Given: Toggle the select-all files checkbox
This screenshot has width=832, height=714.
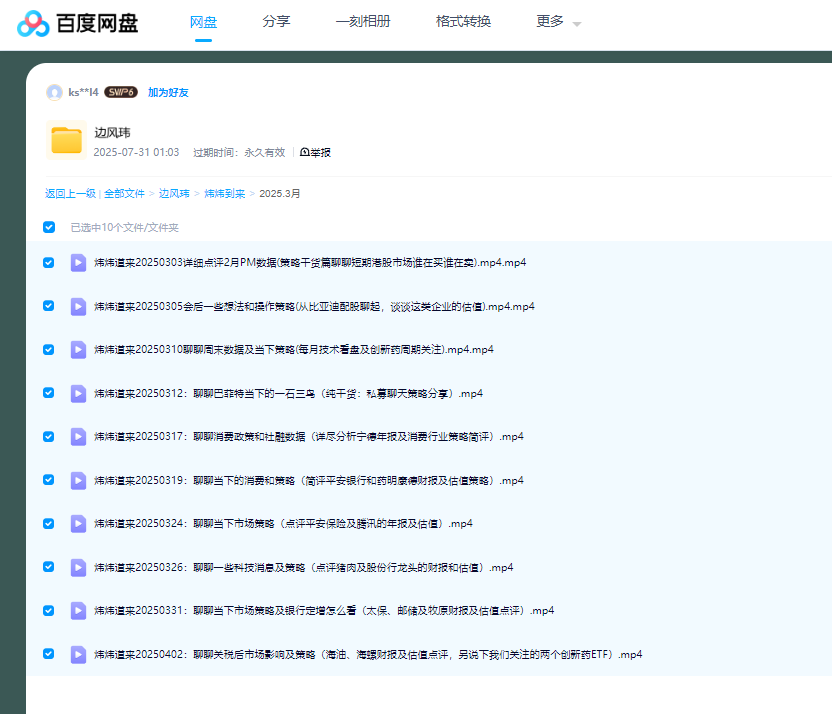Looking at the screenshot, I should point(49,227).
